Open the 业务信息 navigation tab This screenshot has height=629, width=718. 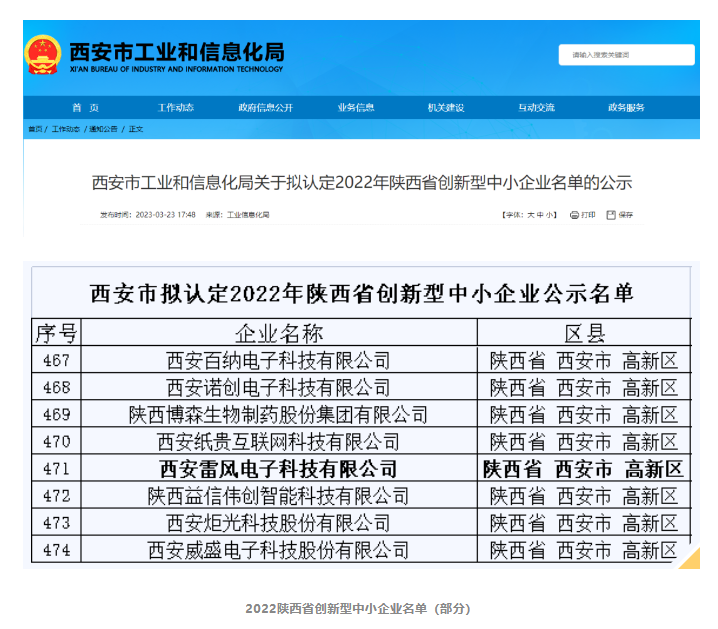[356, 108]
